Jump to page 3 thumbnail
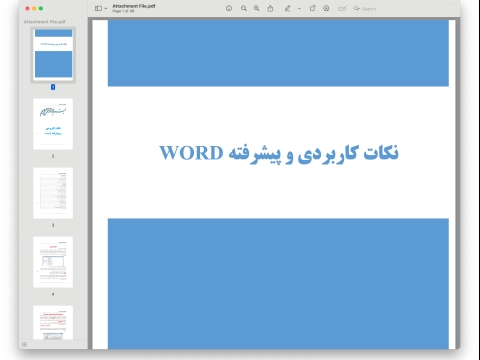 tap(53, 193)
